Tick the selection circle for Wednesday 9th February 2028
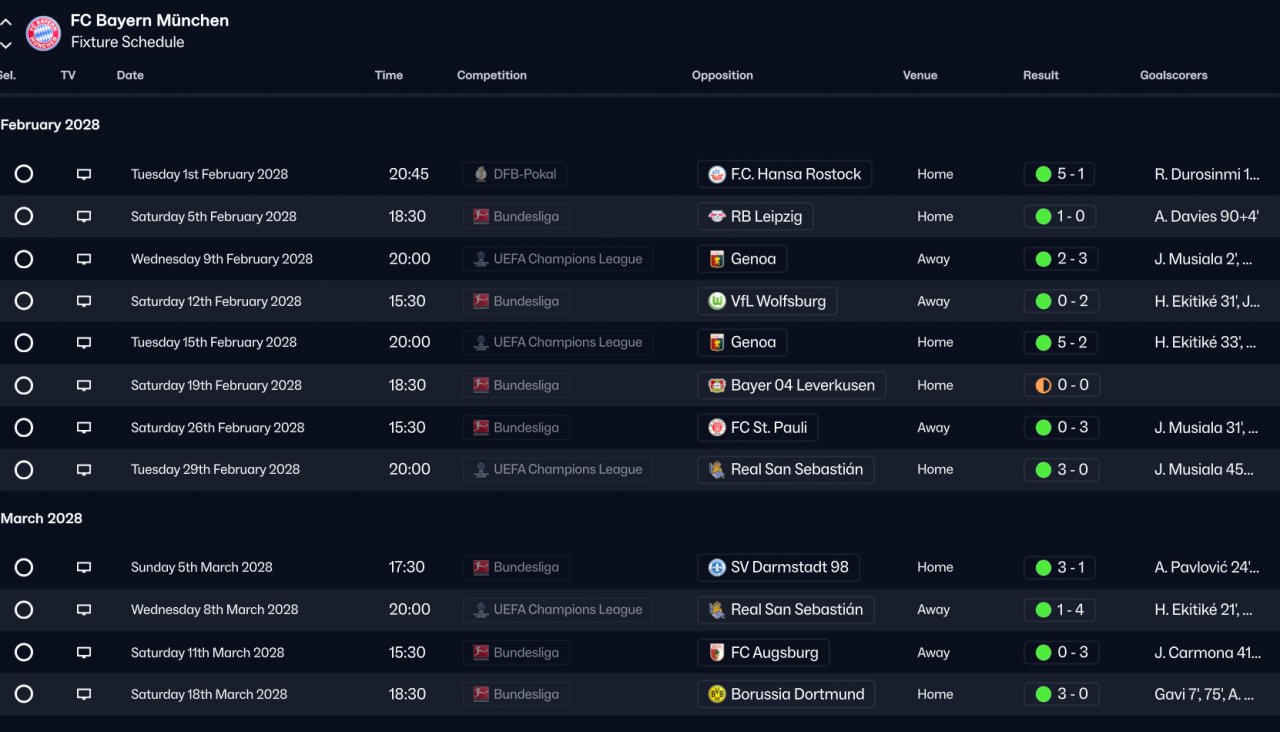This screenshot has height=732, width=1280. 24,259
